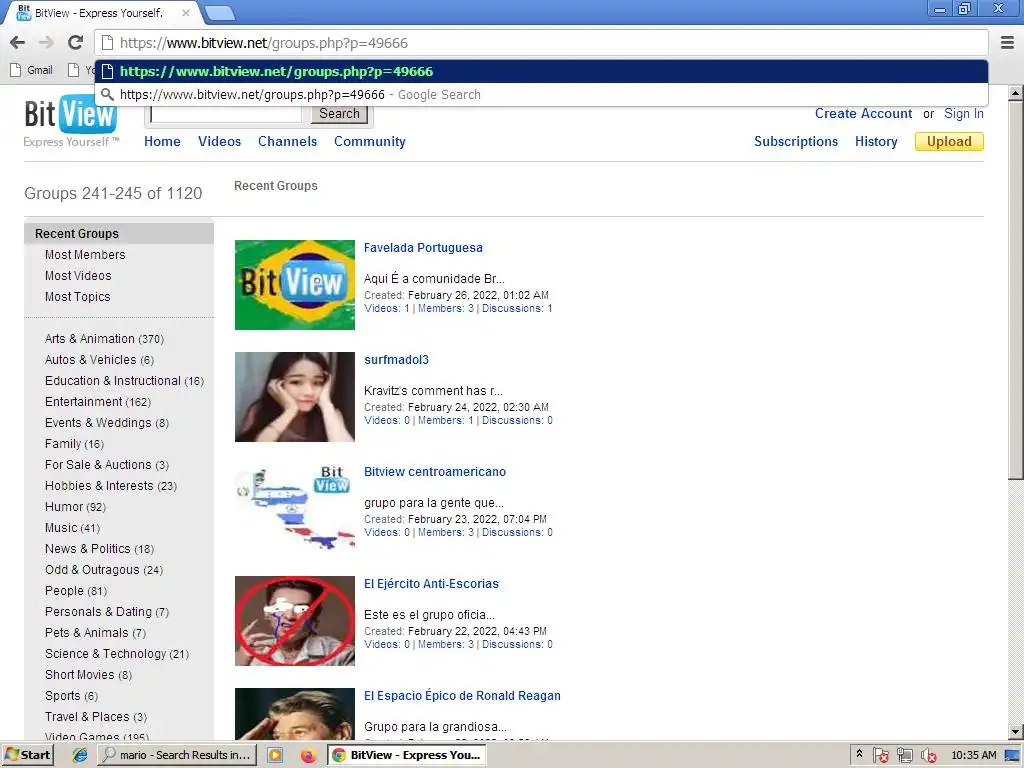The image size is (1024, 768).
Task: Launch the media player taskbar icon
Action: (x=275, y=755)
